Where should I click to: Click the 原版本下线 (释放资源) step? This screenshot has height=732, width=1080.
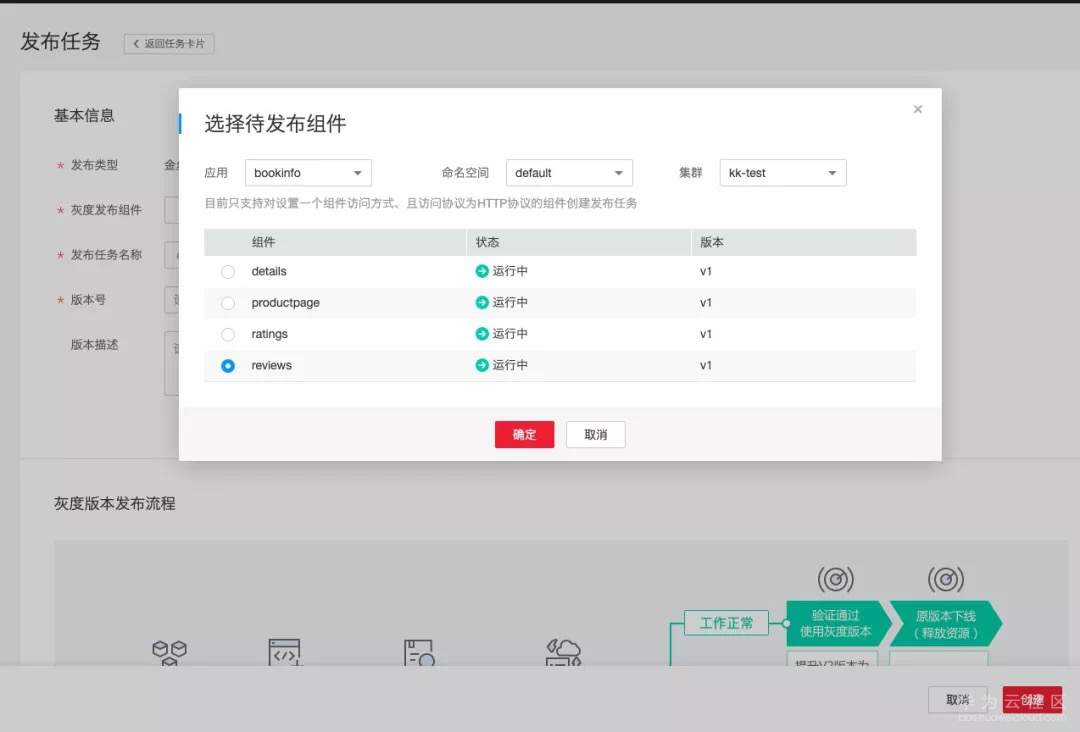pyautogui.click(x=946, y=623)
